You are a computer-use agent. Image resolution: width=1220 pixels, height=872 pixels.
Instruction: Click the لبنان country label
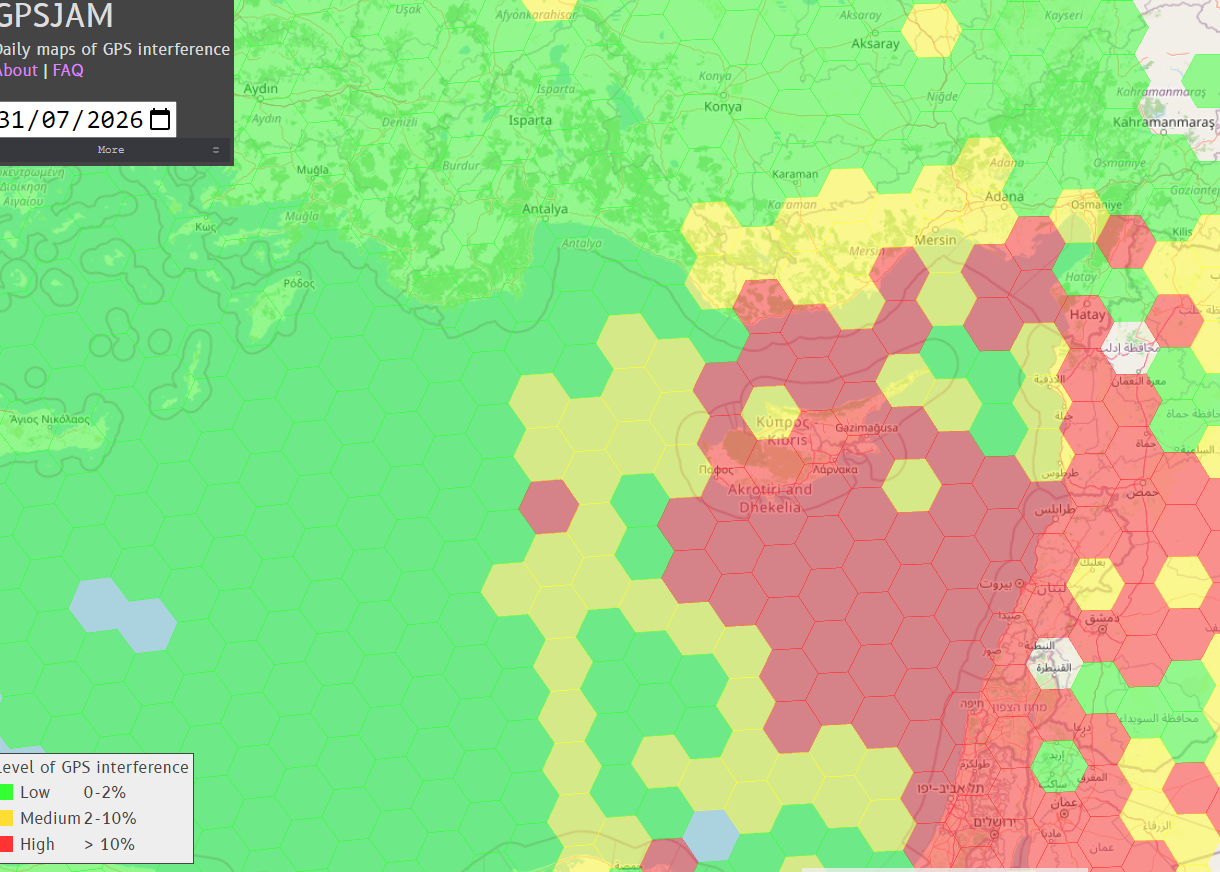(1050, 590)
